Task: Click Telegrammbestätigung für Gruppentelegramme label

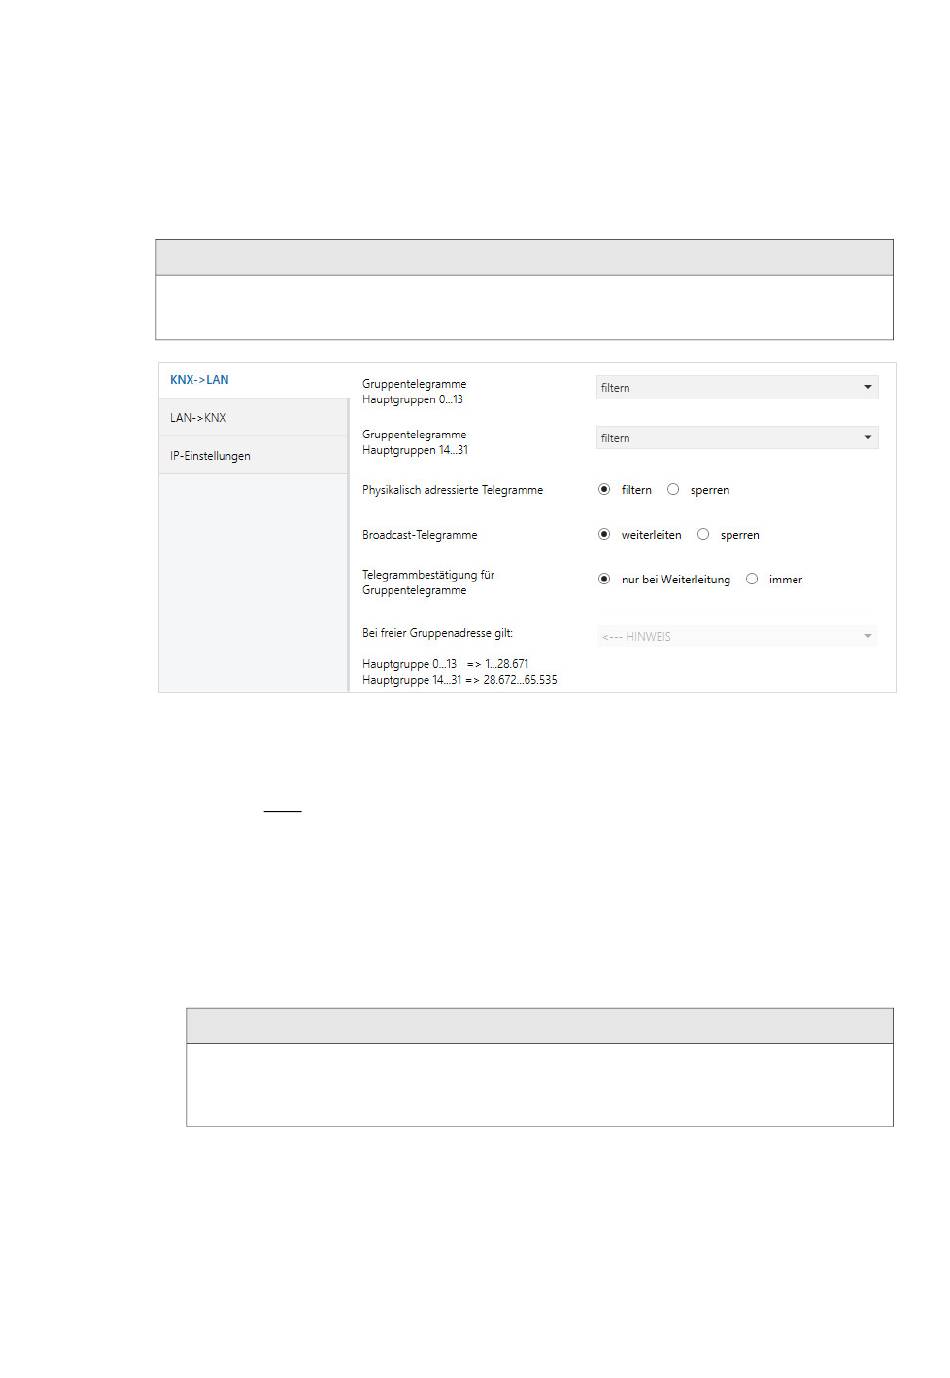Action: [428, 582]
